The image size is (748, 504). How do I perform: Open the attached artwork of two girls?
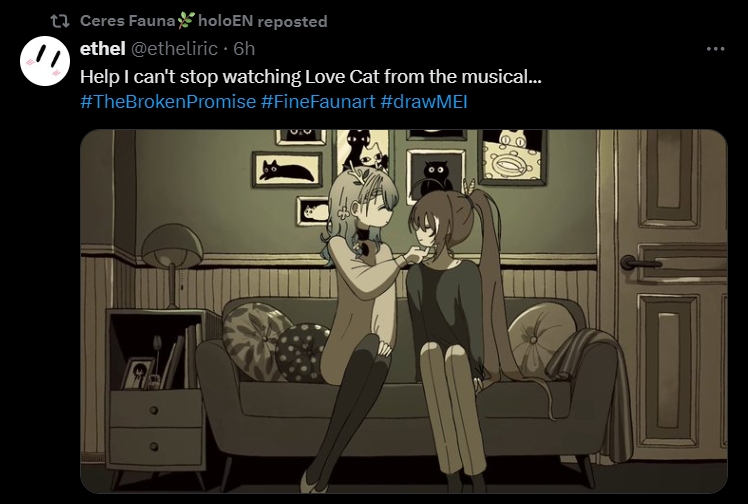(x=404, y=311)
